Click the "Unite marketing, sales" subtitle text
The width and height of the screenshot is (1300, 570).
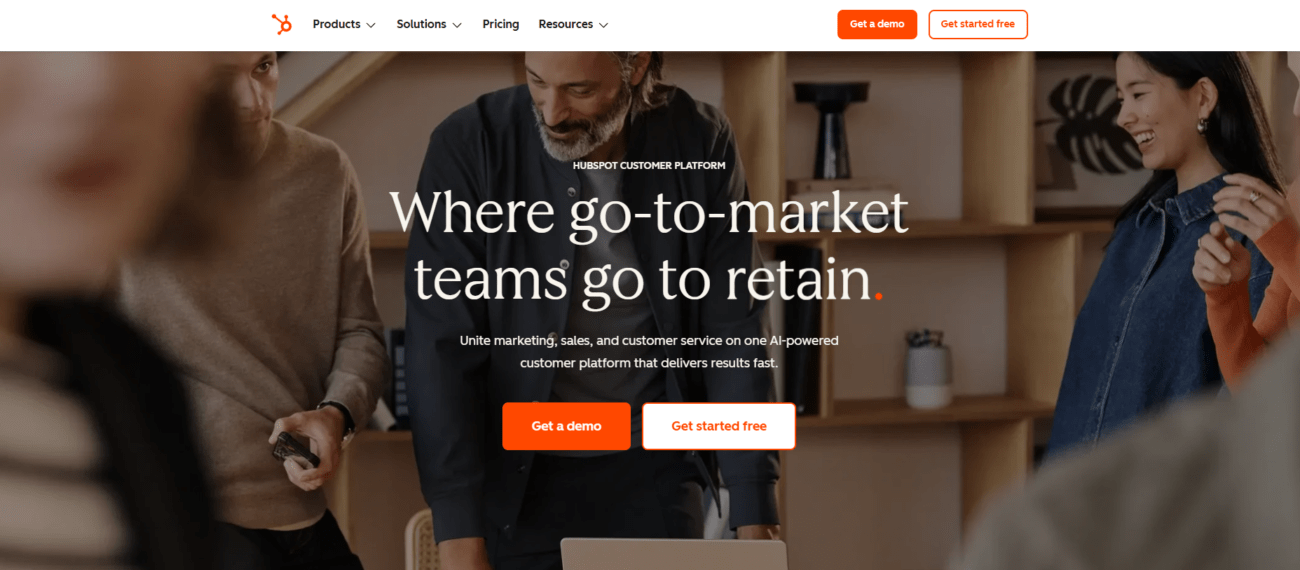[649, 352]
